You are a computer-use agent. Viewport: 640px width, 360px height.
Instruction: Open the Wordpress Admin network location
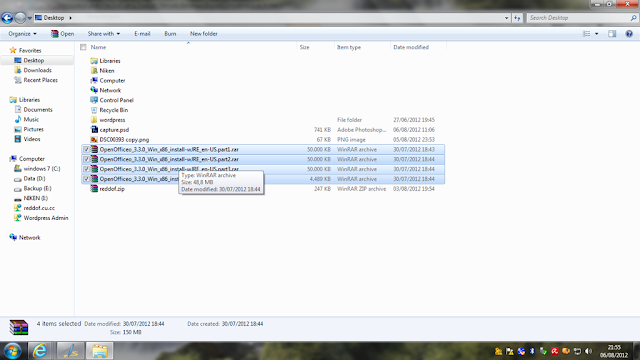pos(46,218)
